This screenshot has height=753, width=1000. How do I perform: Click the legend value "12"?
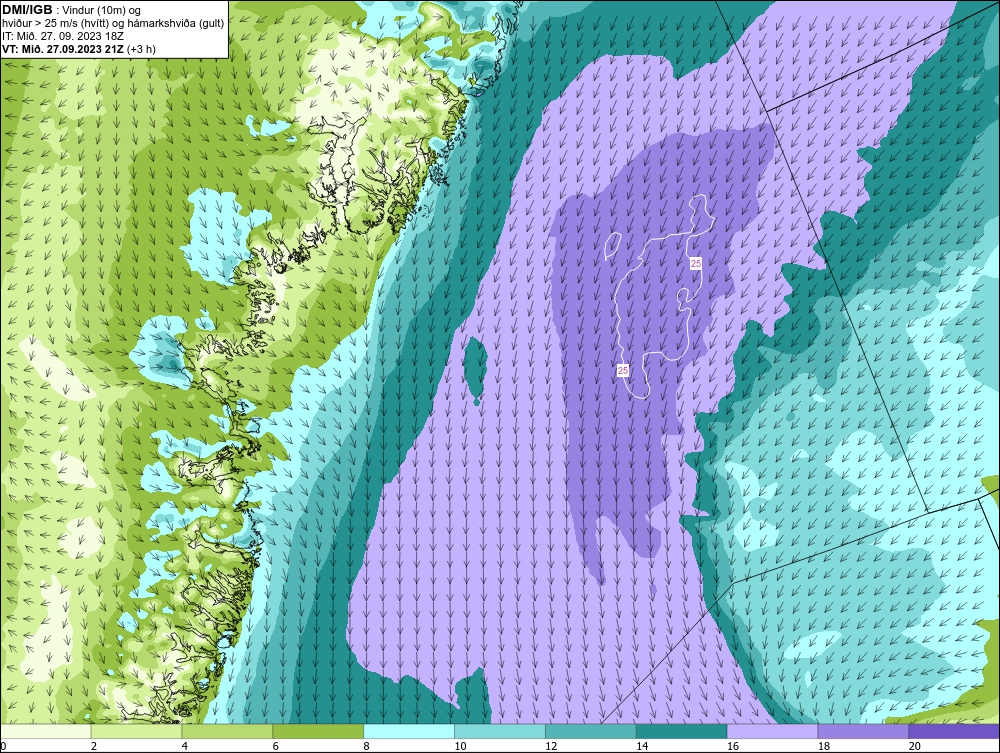coord(551,746)
